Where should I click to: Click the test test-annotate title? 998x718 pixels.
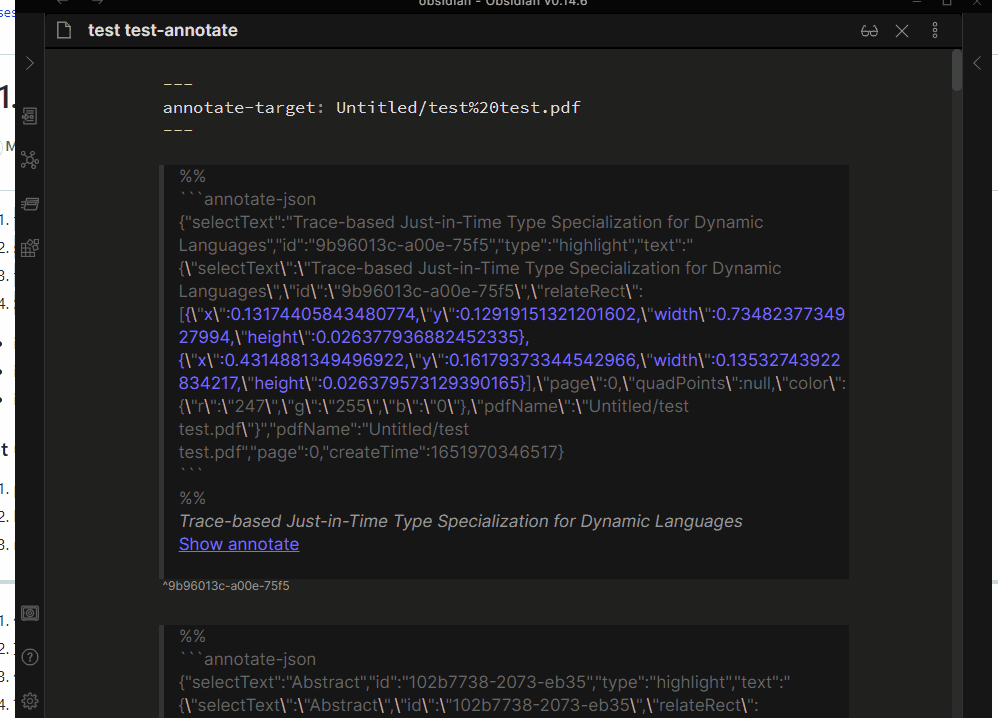point(163,30)
